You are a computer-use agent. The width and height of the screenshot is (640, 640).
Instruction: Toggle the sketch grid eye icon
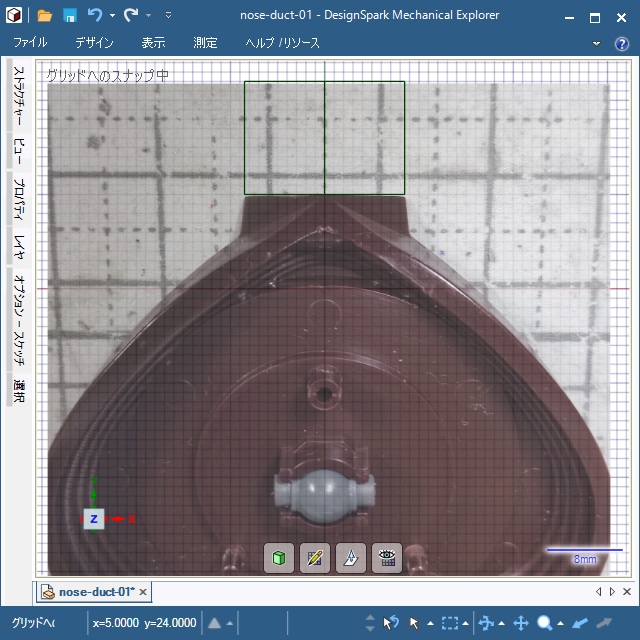(x=387, y=558)
